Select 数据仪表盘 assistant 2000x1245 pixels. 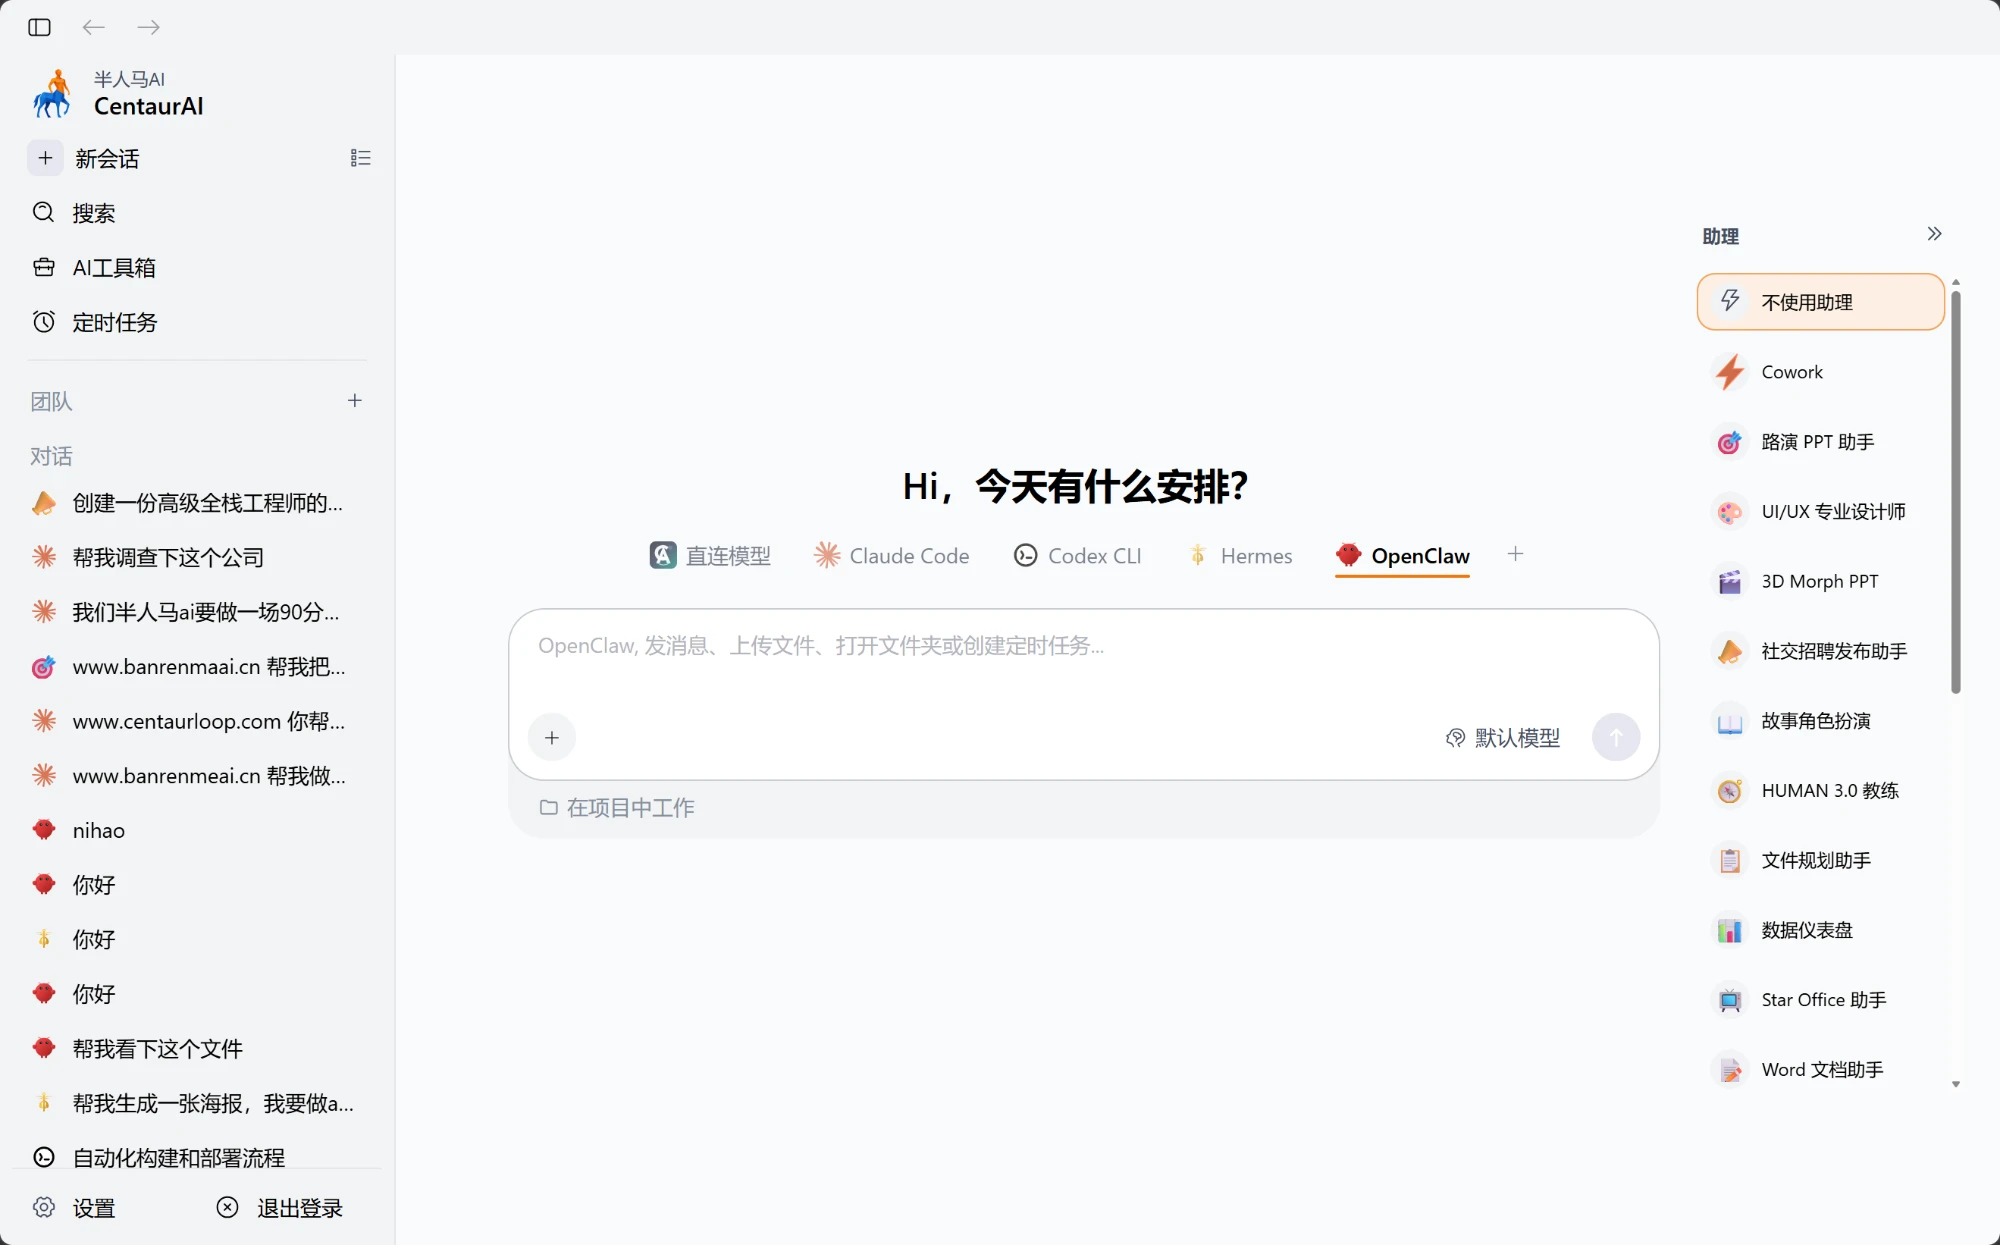click(x=1821, y=931)
